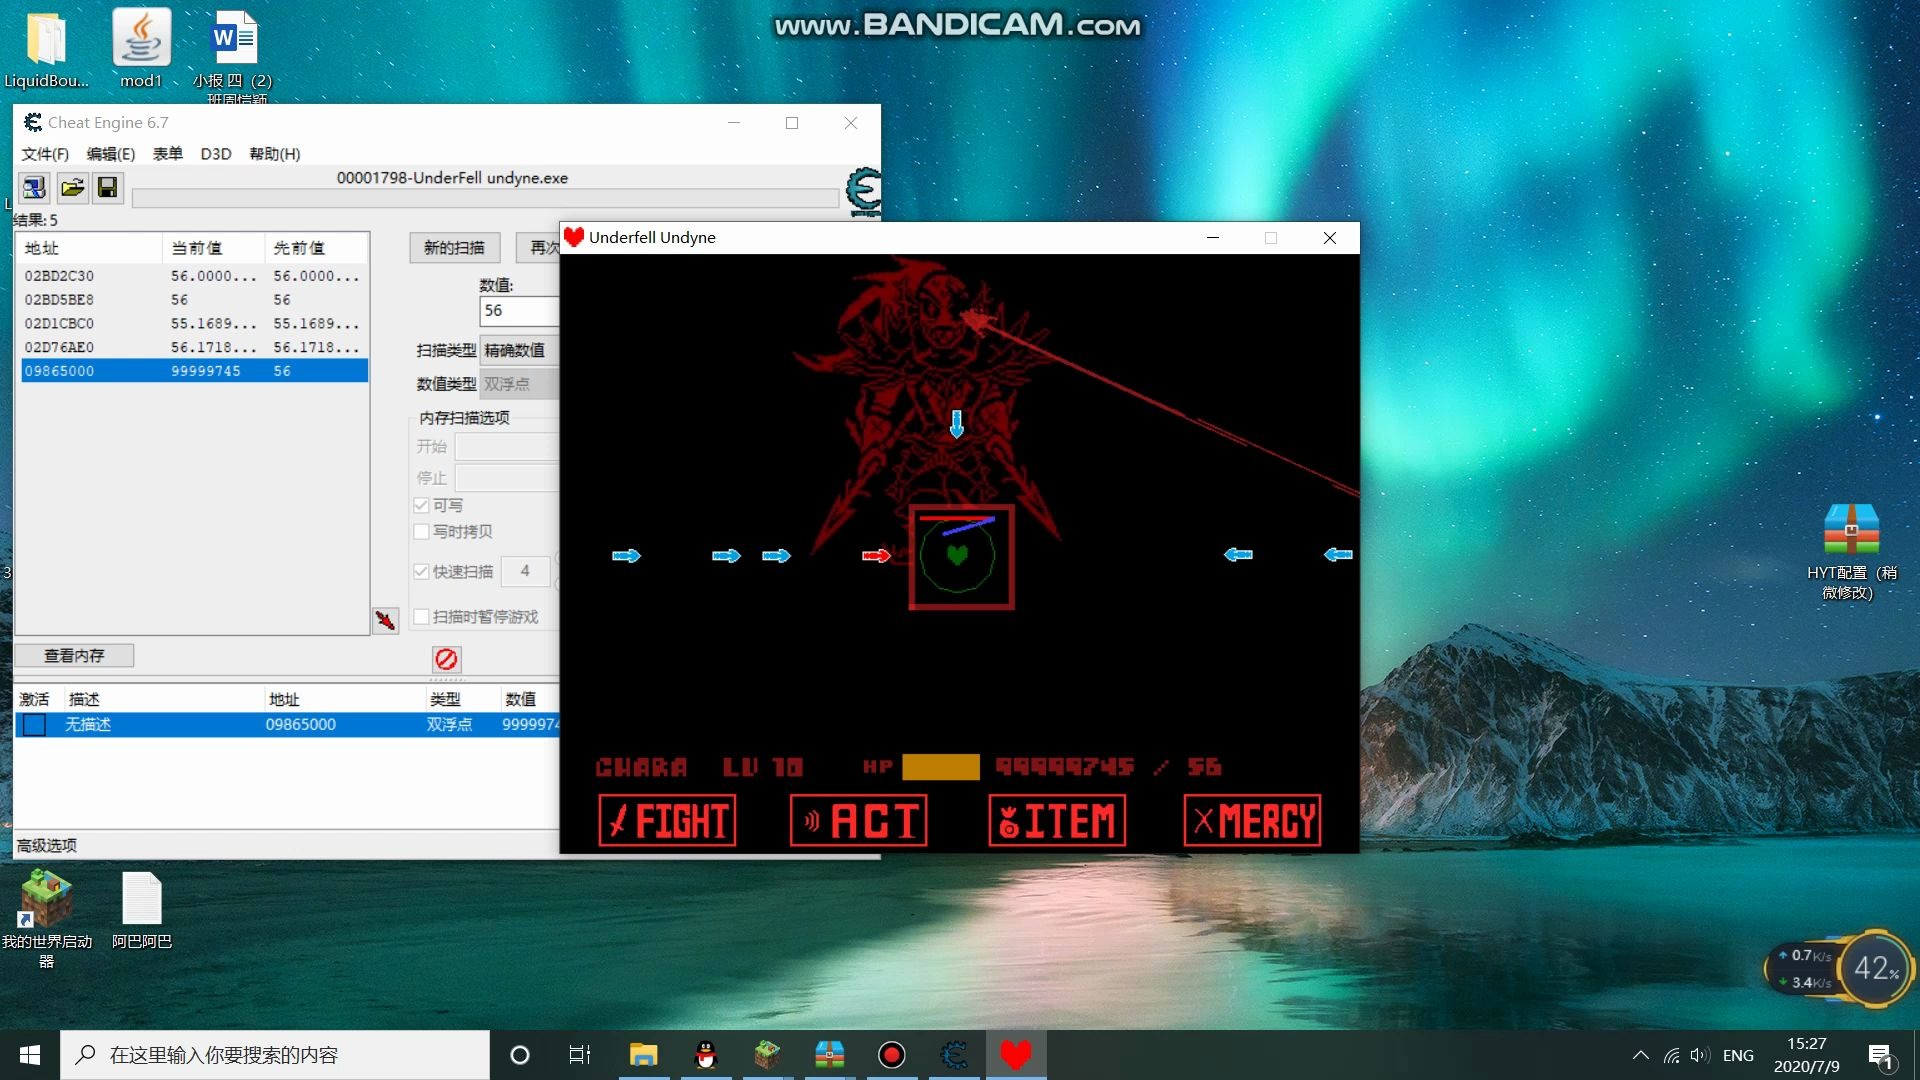The height and width of the screenshot is (1080, 1920).
Task: Click the 再次扫描 button
Action: pos(538,248)
